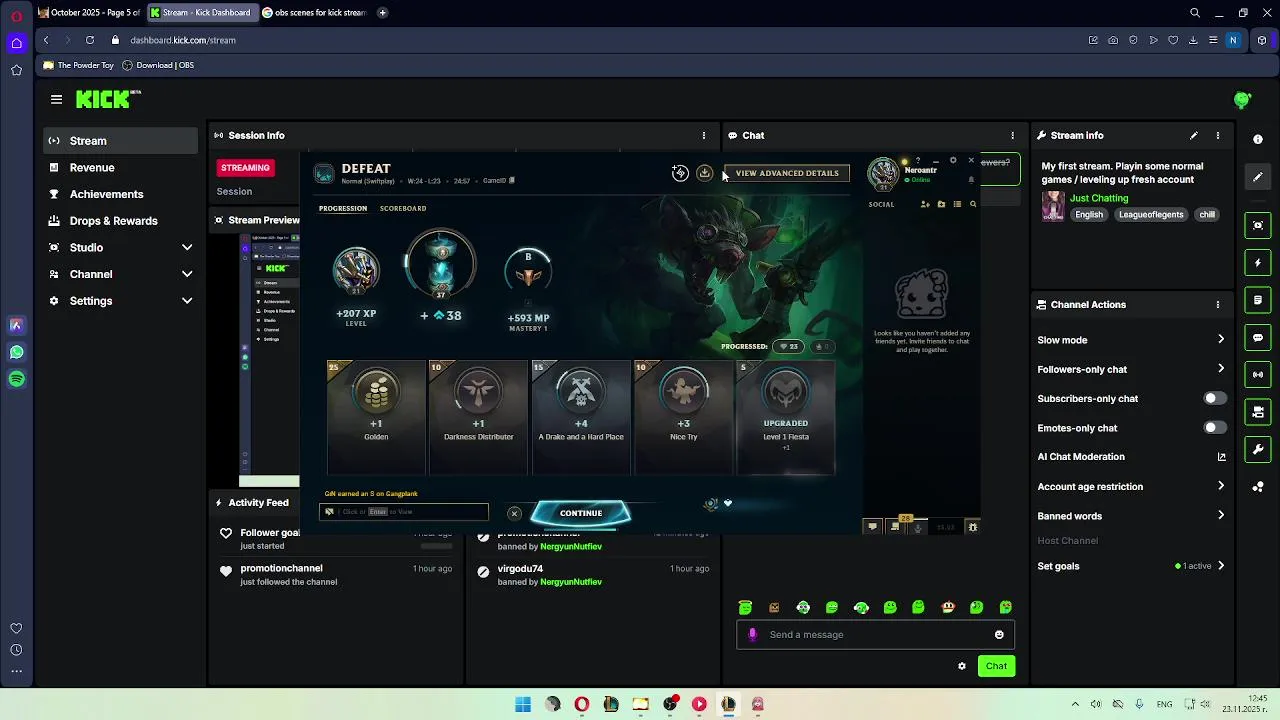Click the ENG language indicator
This screenshot has width=1280, height=720.
coord(1164,704)
